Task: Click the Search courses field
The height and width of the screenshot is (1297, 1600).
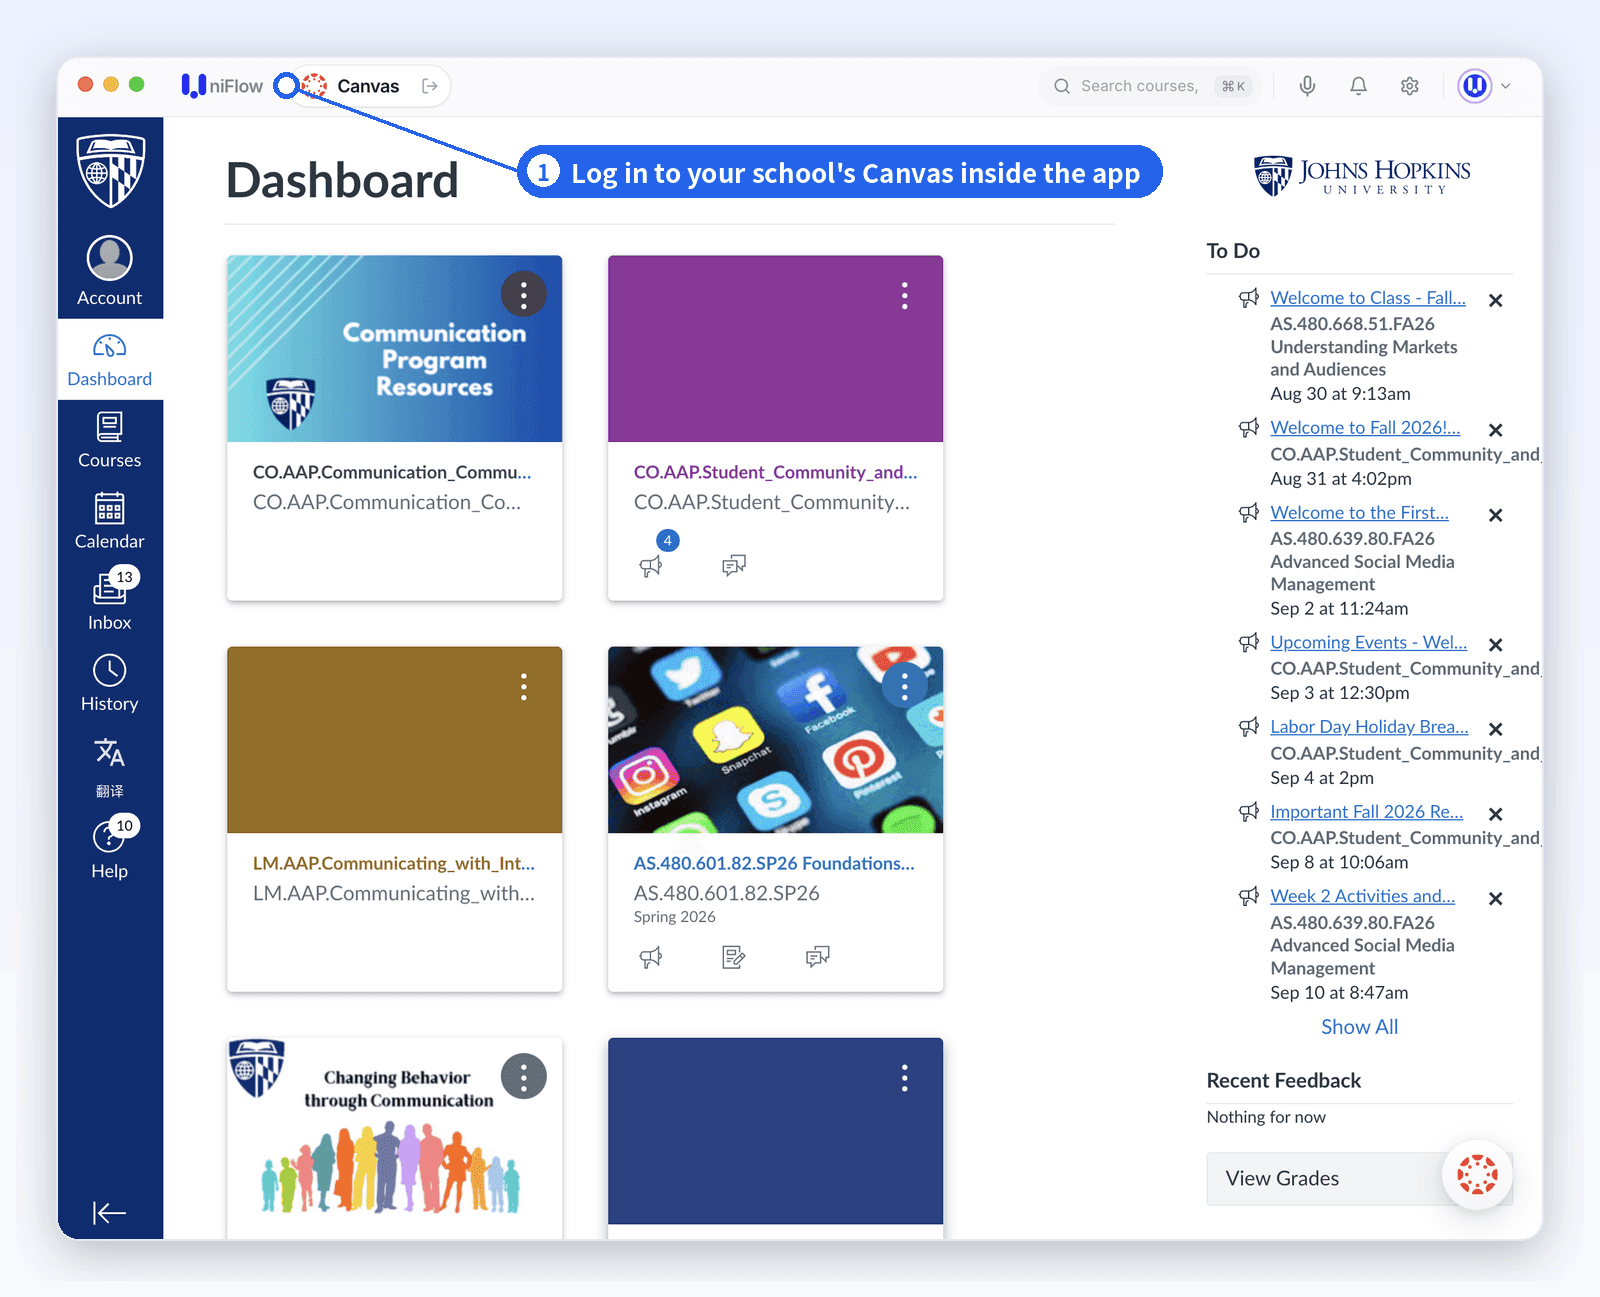Action: (1151, 86)
